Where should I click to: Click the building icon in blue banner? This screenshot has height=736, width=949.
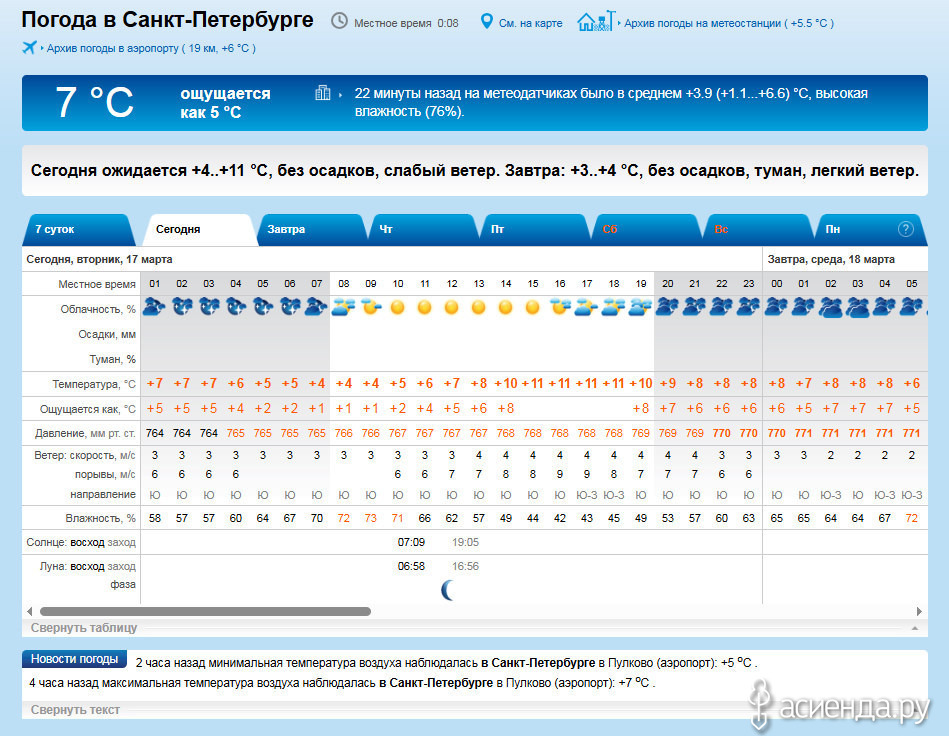click(323, 93)
